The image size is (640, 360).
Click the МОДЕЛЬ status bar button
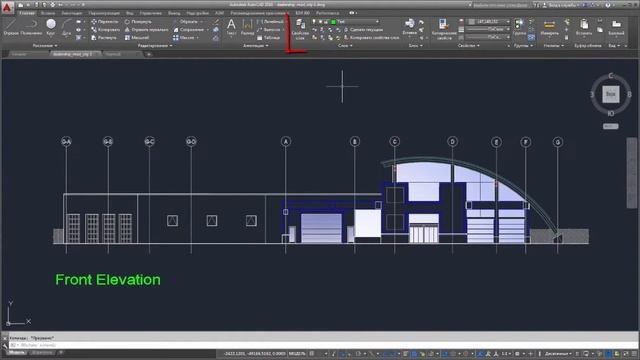coord(297,353)
